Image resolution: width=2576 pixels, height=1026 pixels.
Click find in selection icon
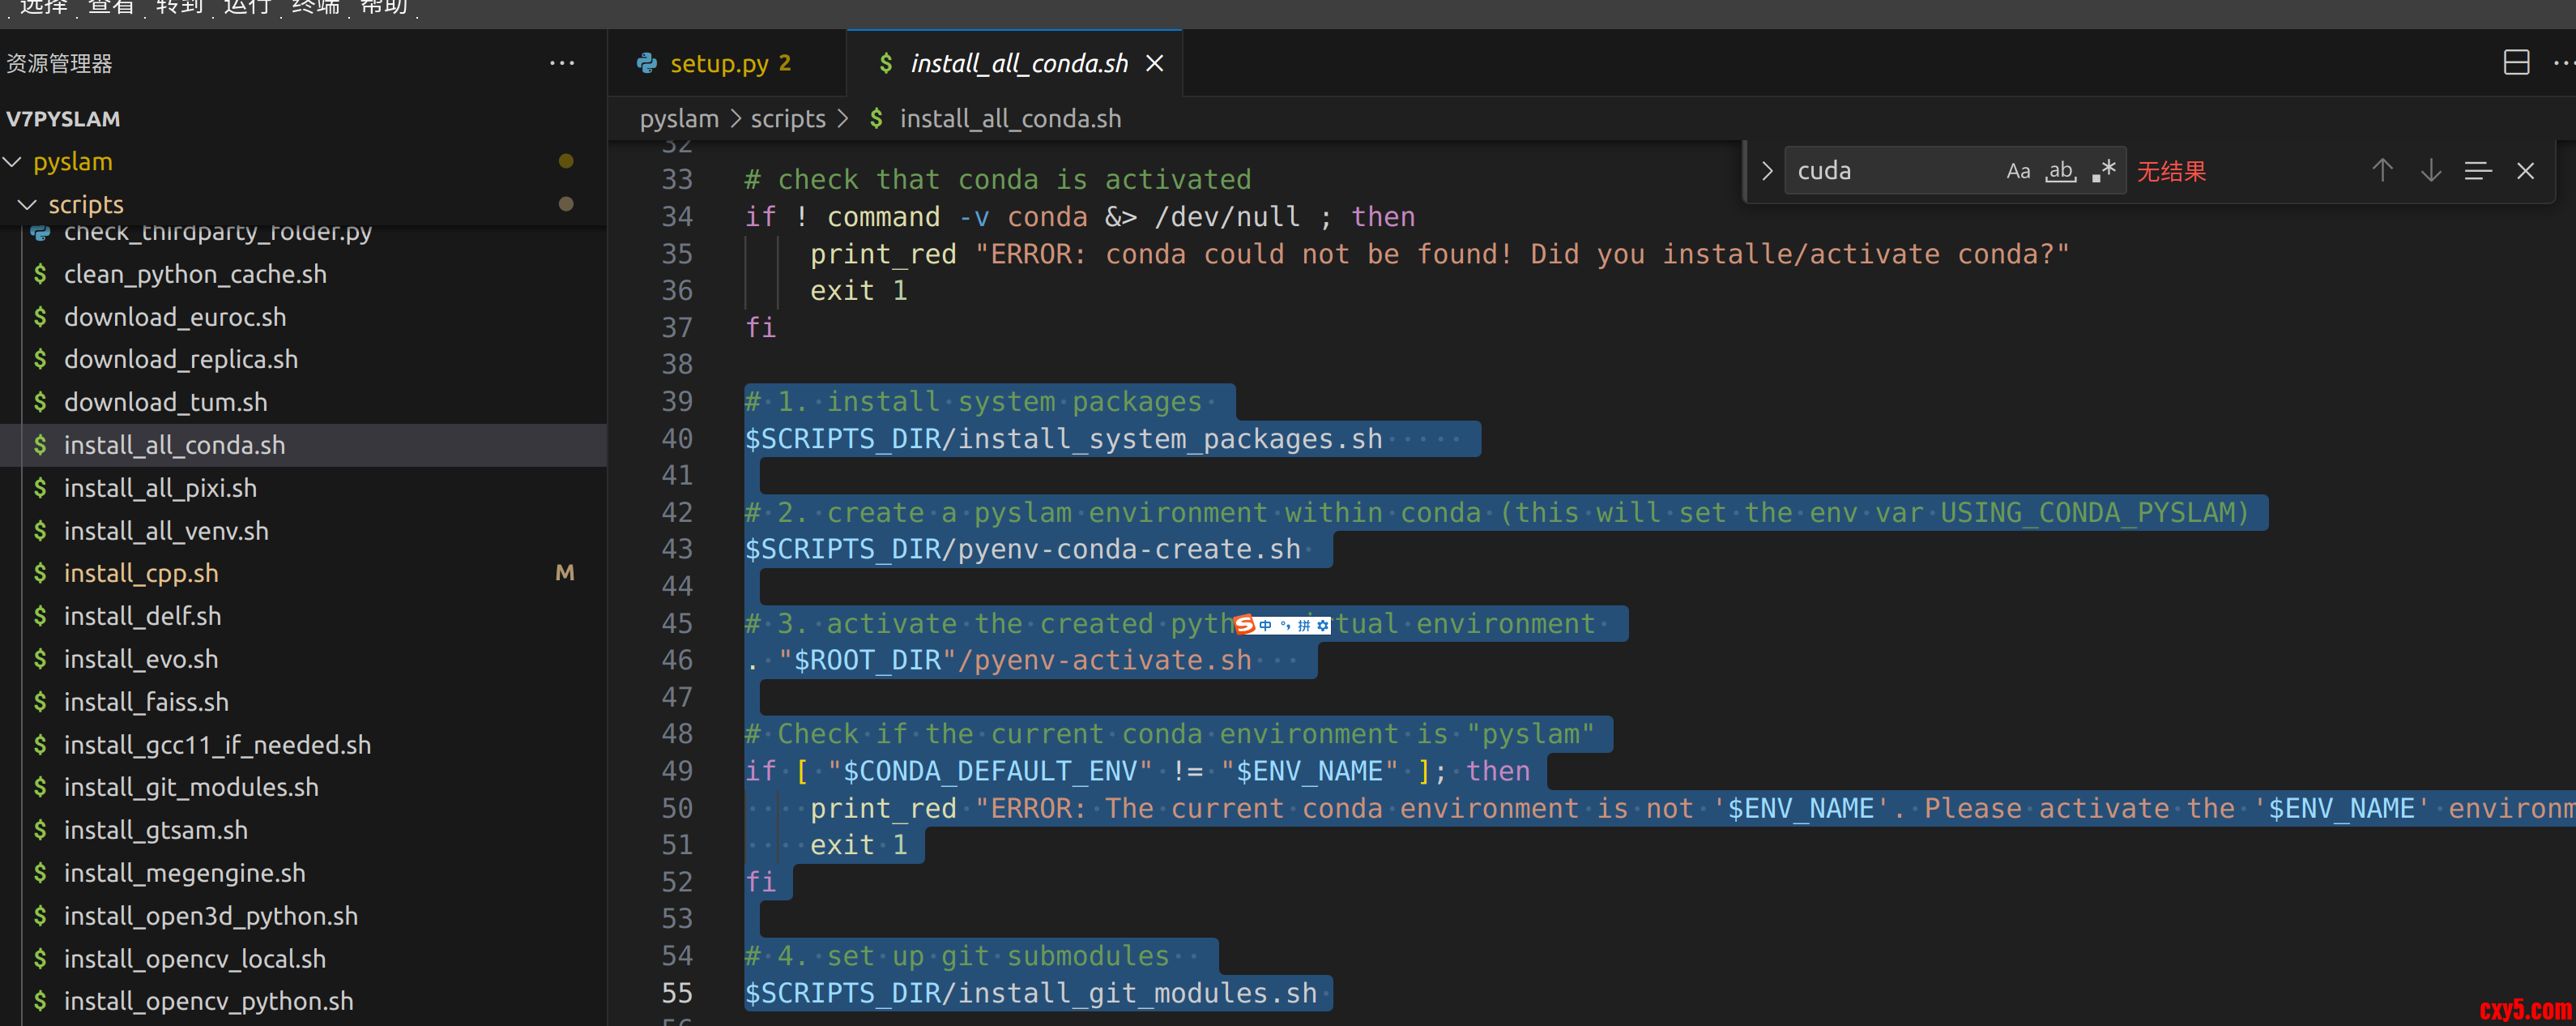(2478, 171)
